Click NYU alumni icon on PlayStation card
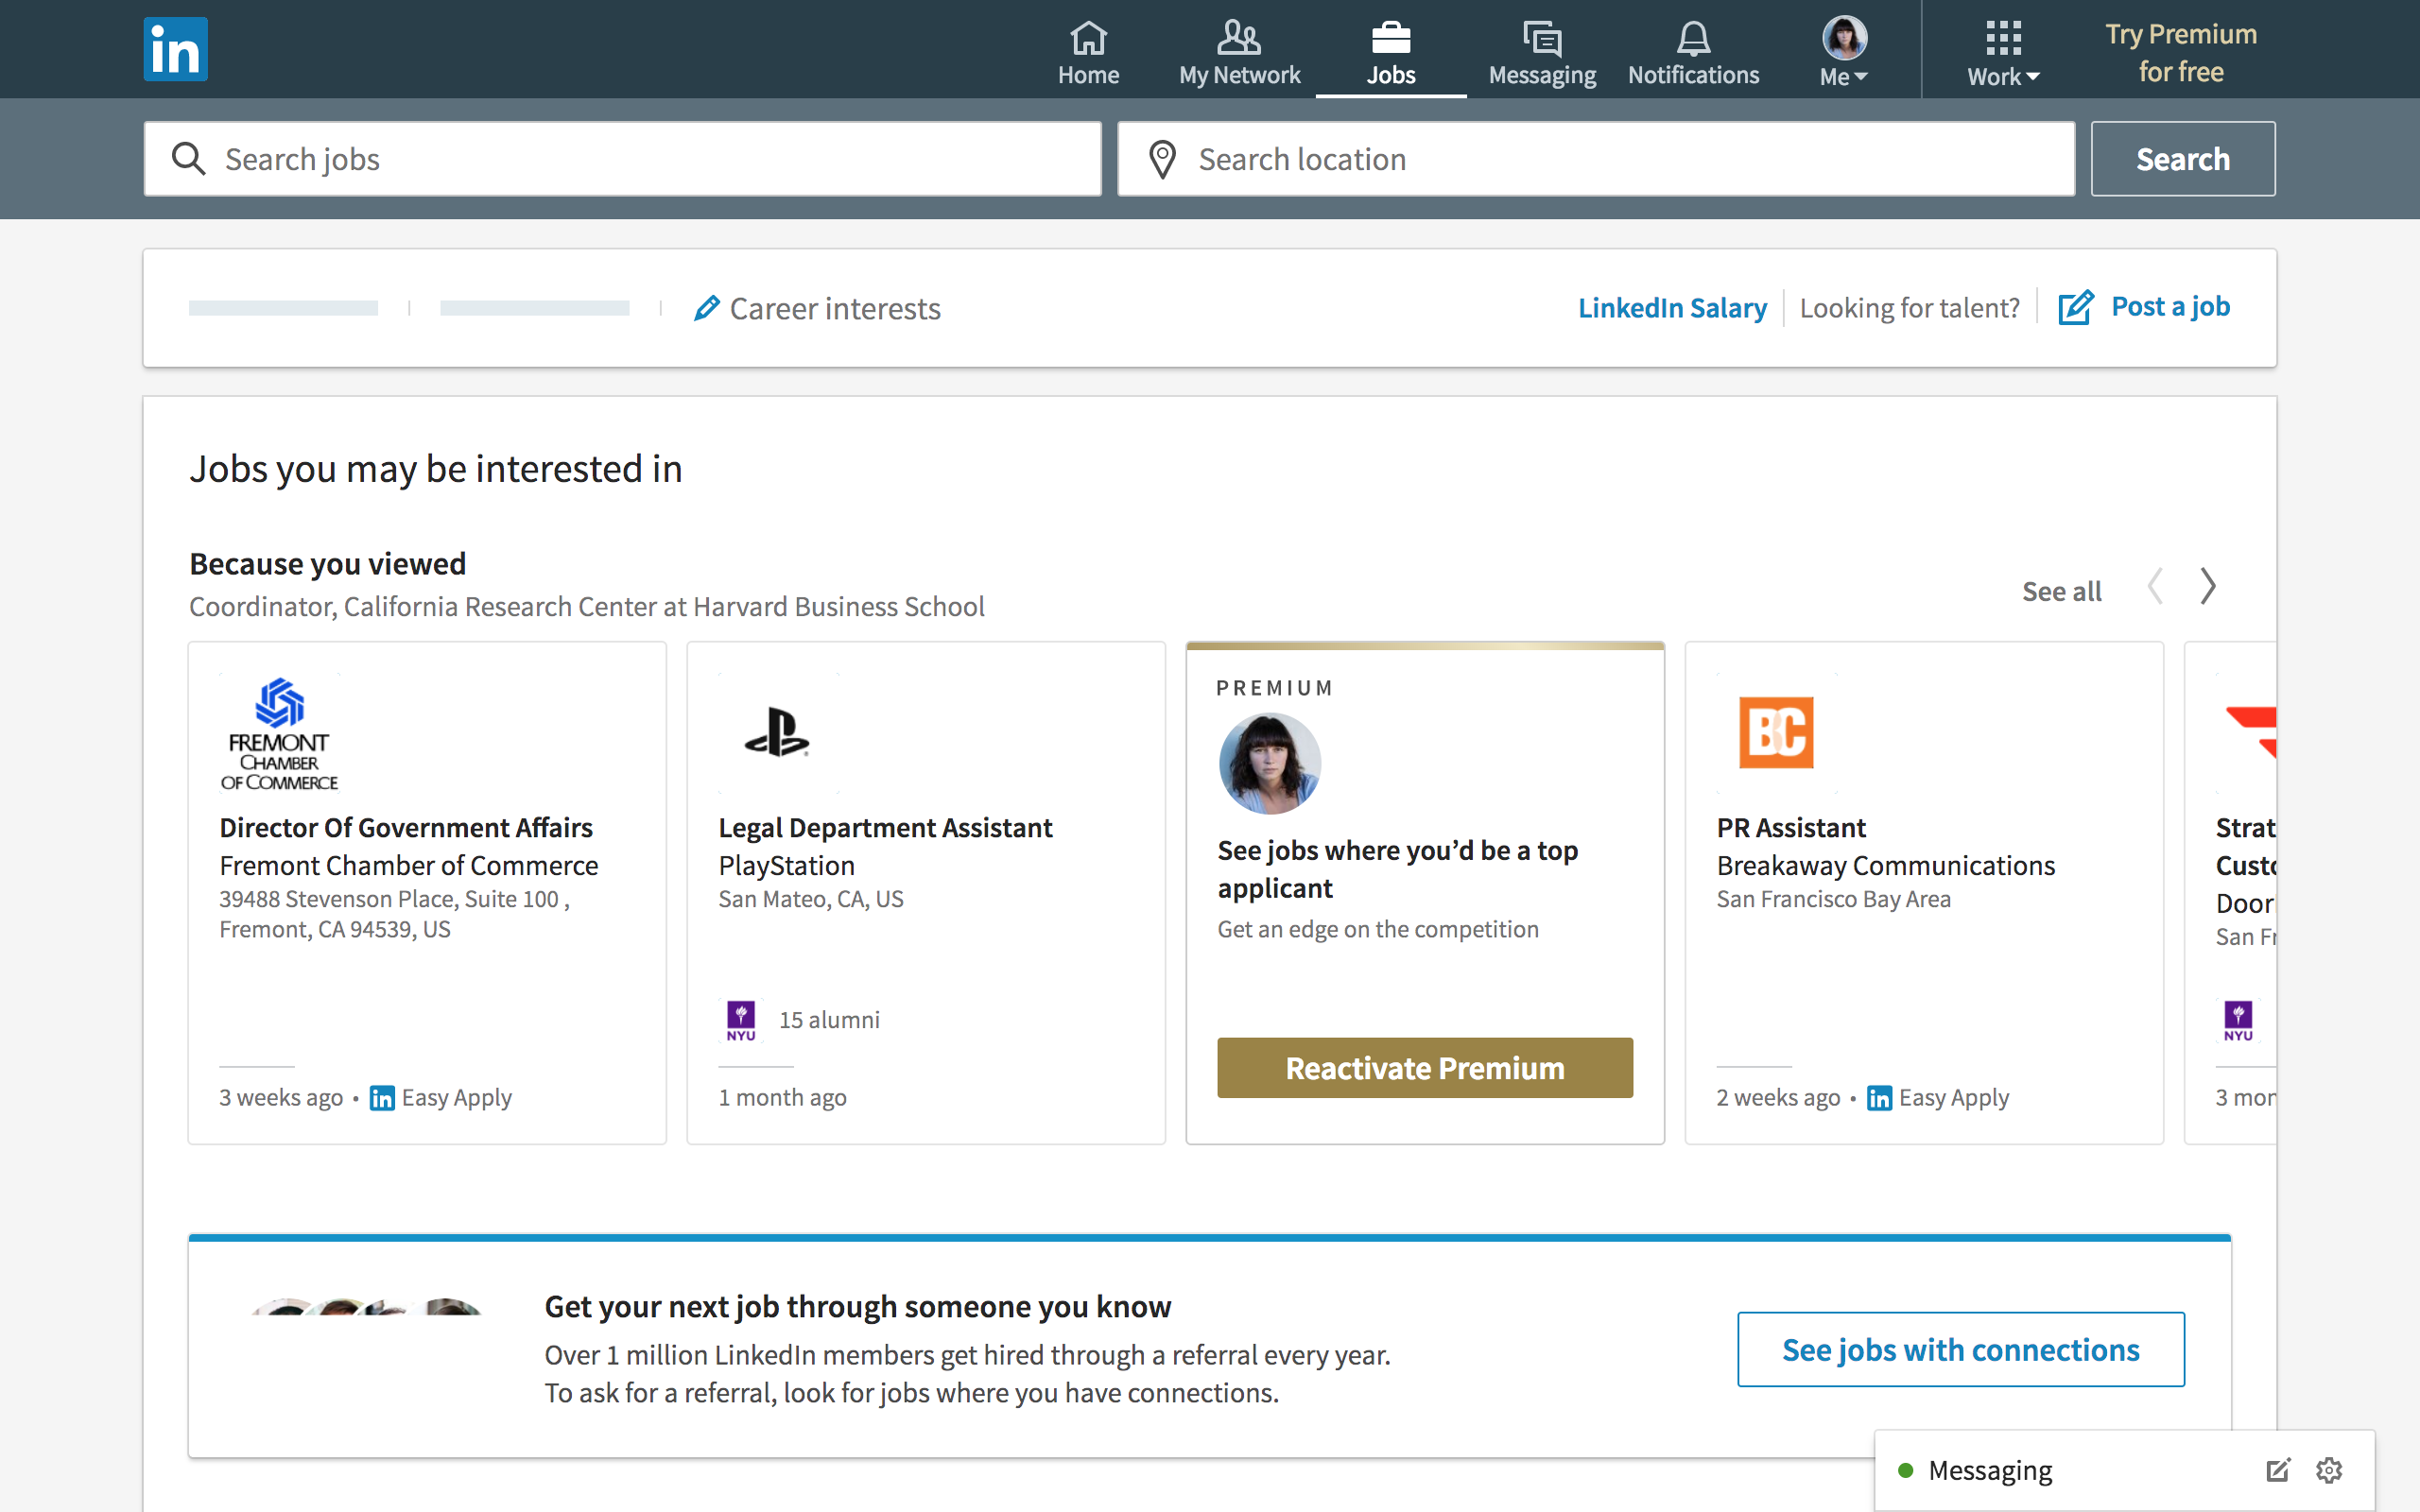This screenshot has width=2420, height=1512. click(741, 1020)
